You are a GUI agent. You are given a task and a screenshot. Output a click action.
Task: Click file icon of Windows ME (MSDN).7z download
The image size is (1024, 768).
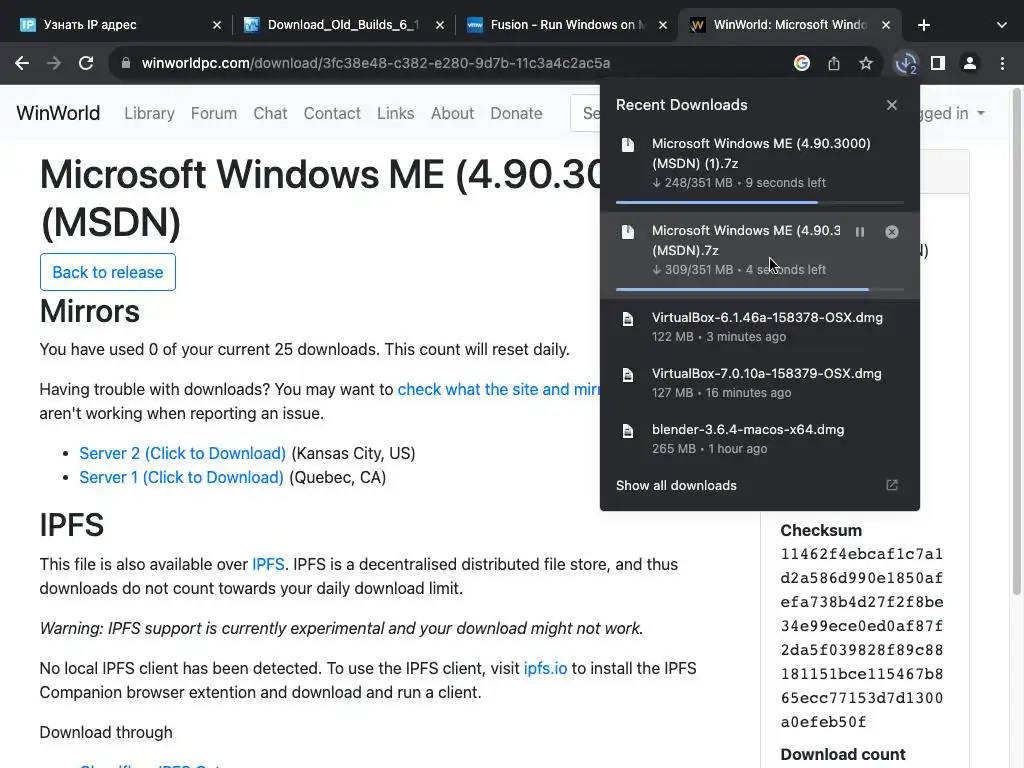click(628, 232)
